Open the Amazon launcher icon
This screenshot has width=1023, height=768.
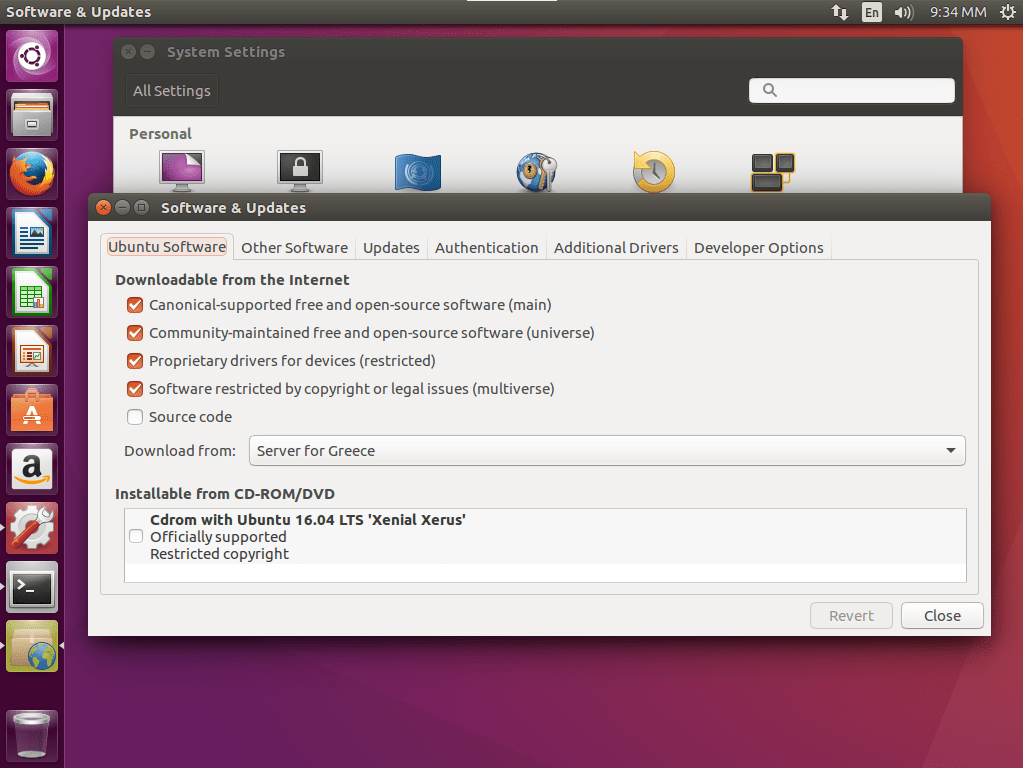(x=32, y=469)
